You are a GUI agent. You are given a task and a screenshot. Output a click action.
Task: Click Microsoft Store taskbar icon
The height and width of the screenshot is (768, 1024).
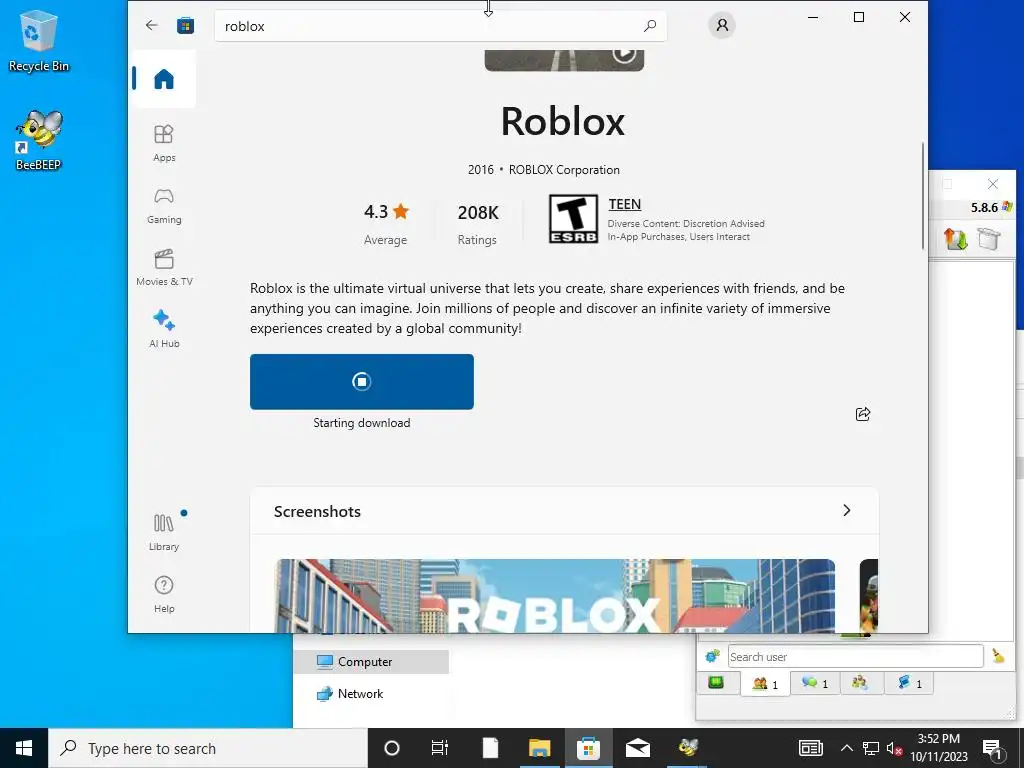click(588, 748)
